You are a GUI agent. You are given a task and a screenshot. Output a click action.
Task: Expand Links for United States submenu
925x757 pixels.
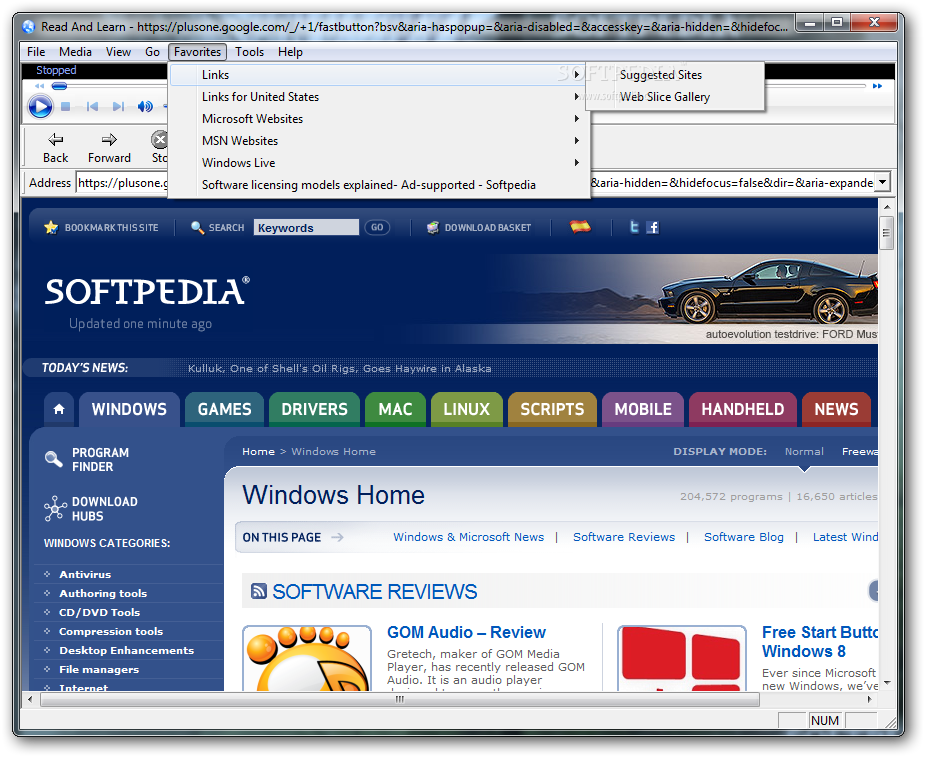coord(377,97)
